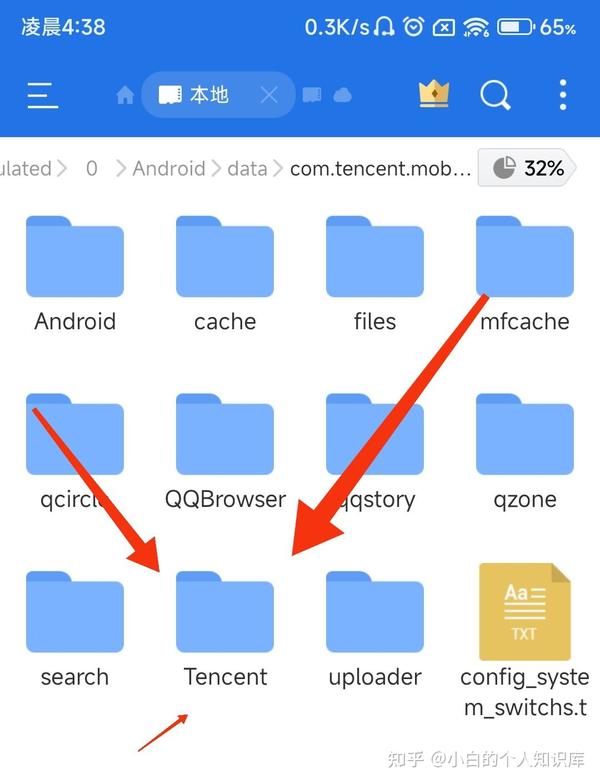
Task: Open the QQBrowser folder
Action: pos(225,452)
